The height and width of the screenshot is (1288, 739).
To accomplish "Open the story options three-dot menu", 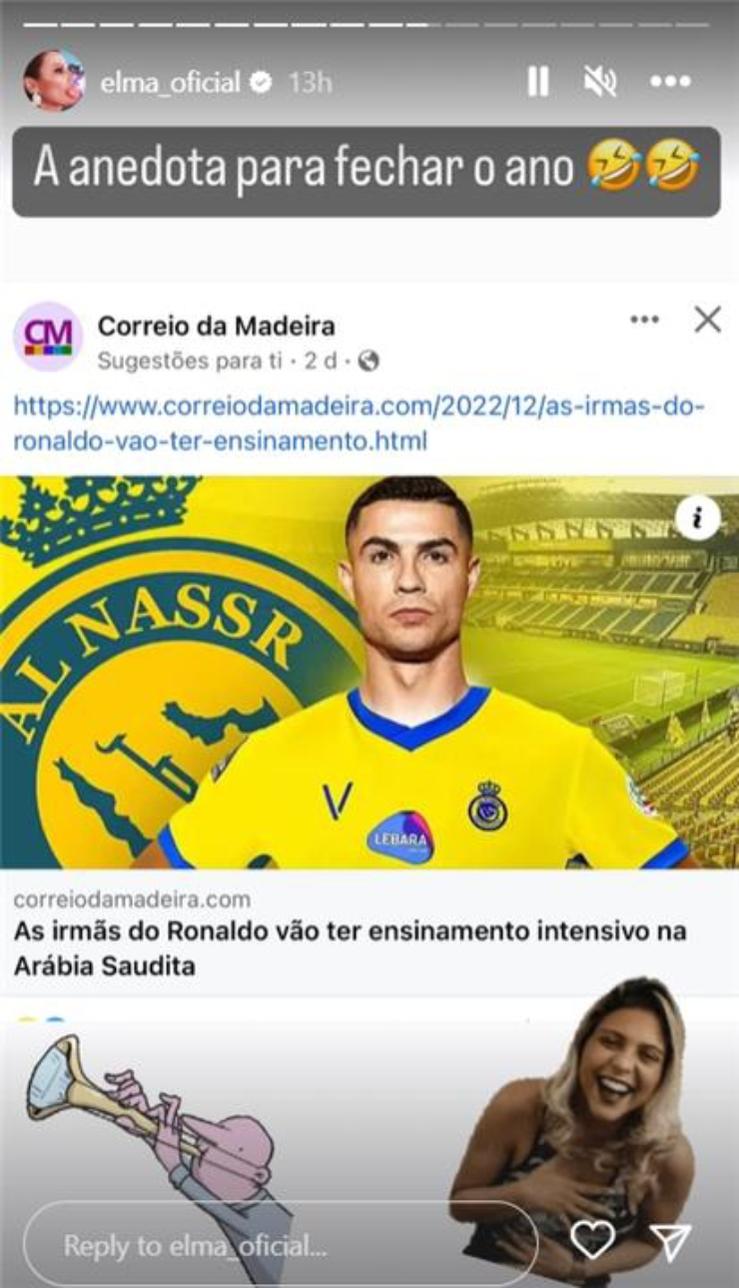I will click(x=670, y=82).
